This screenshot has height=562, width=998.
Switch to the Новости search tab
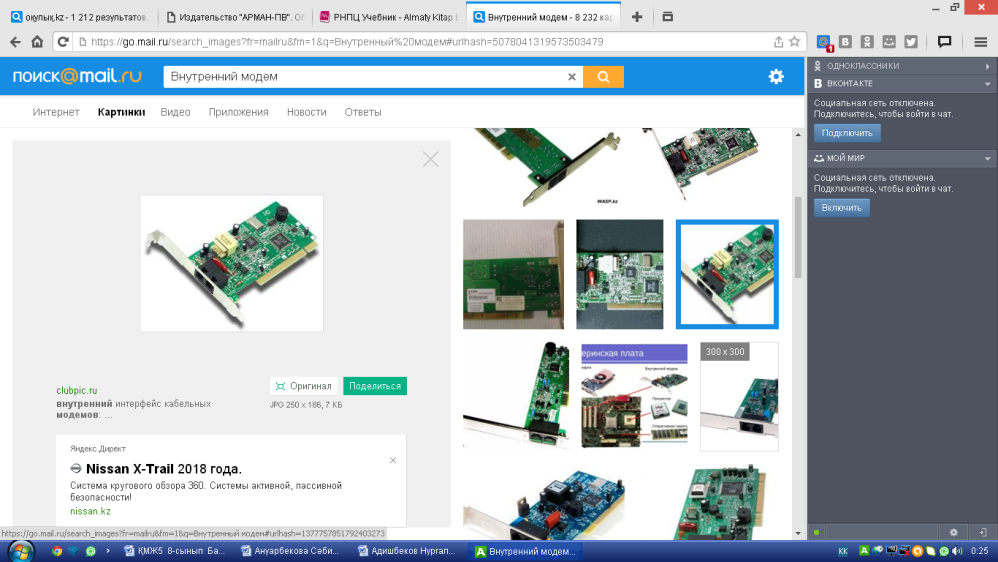307,112
